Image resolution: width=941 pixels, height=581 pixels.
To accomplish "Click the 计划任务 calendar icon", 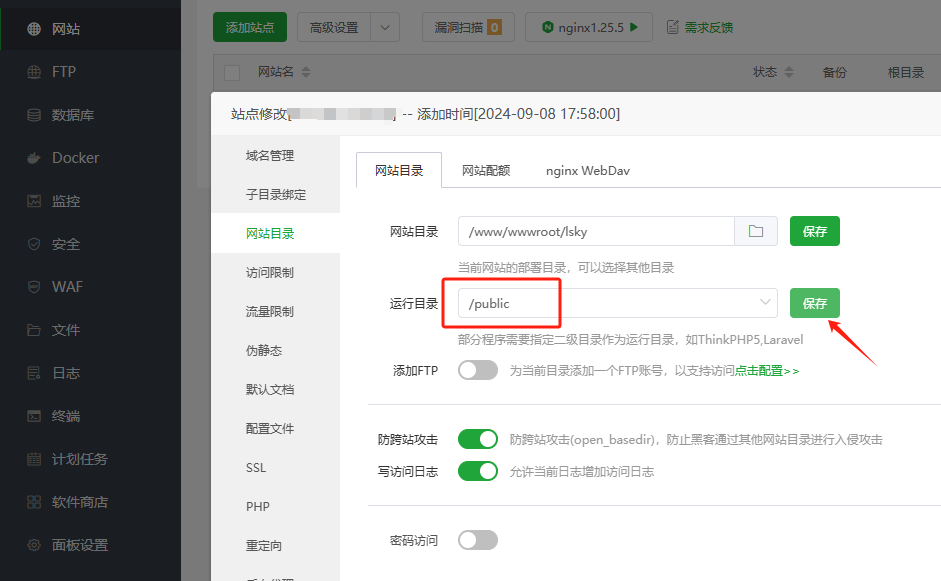I will click(x=34, y=459).
